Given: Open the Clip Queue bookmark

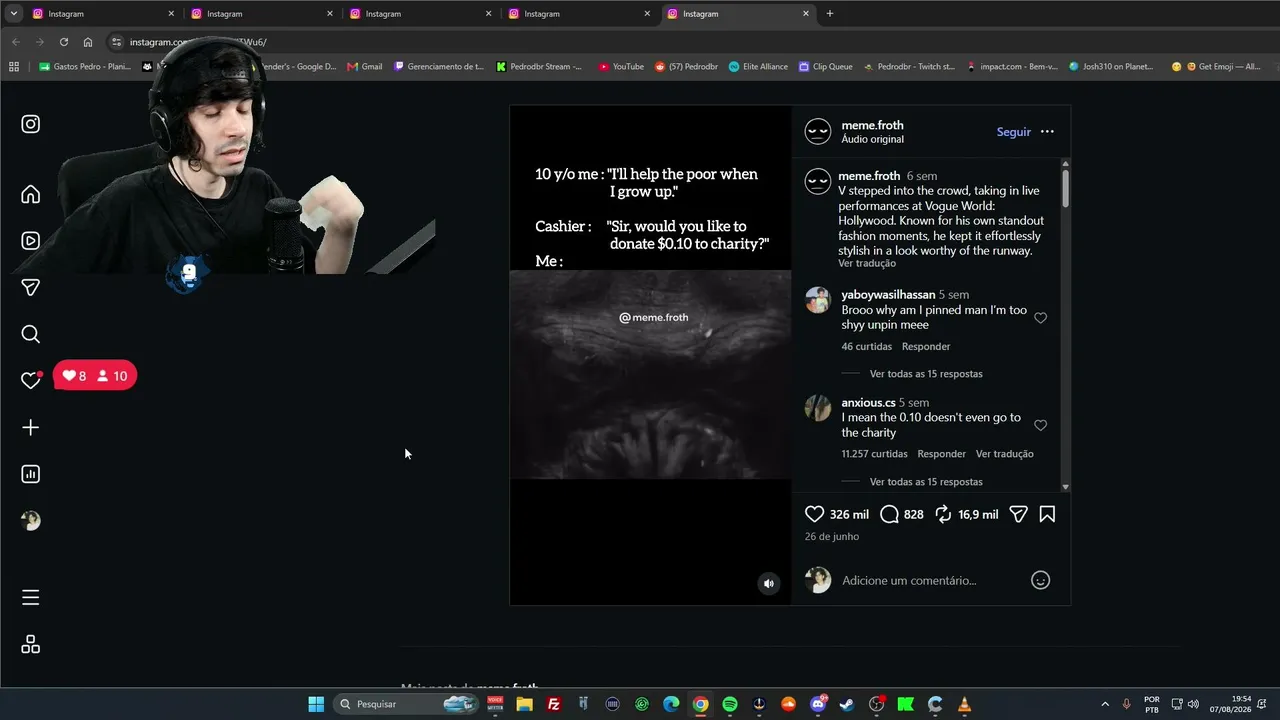Looking at the screenshot, I should (x=825, y=67).
